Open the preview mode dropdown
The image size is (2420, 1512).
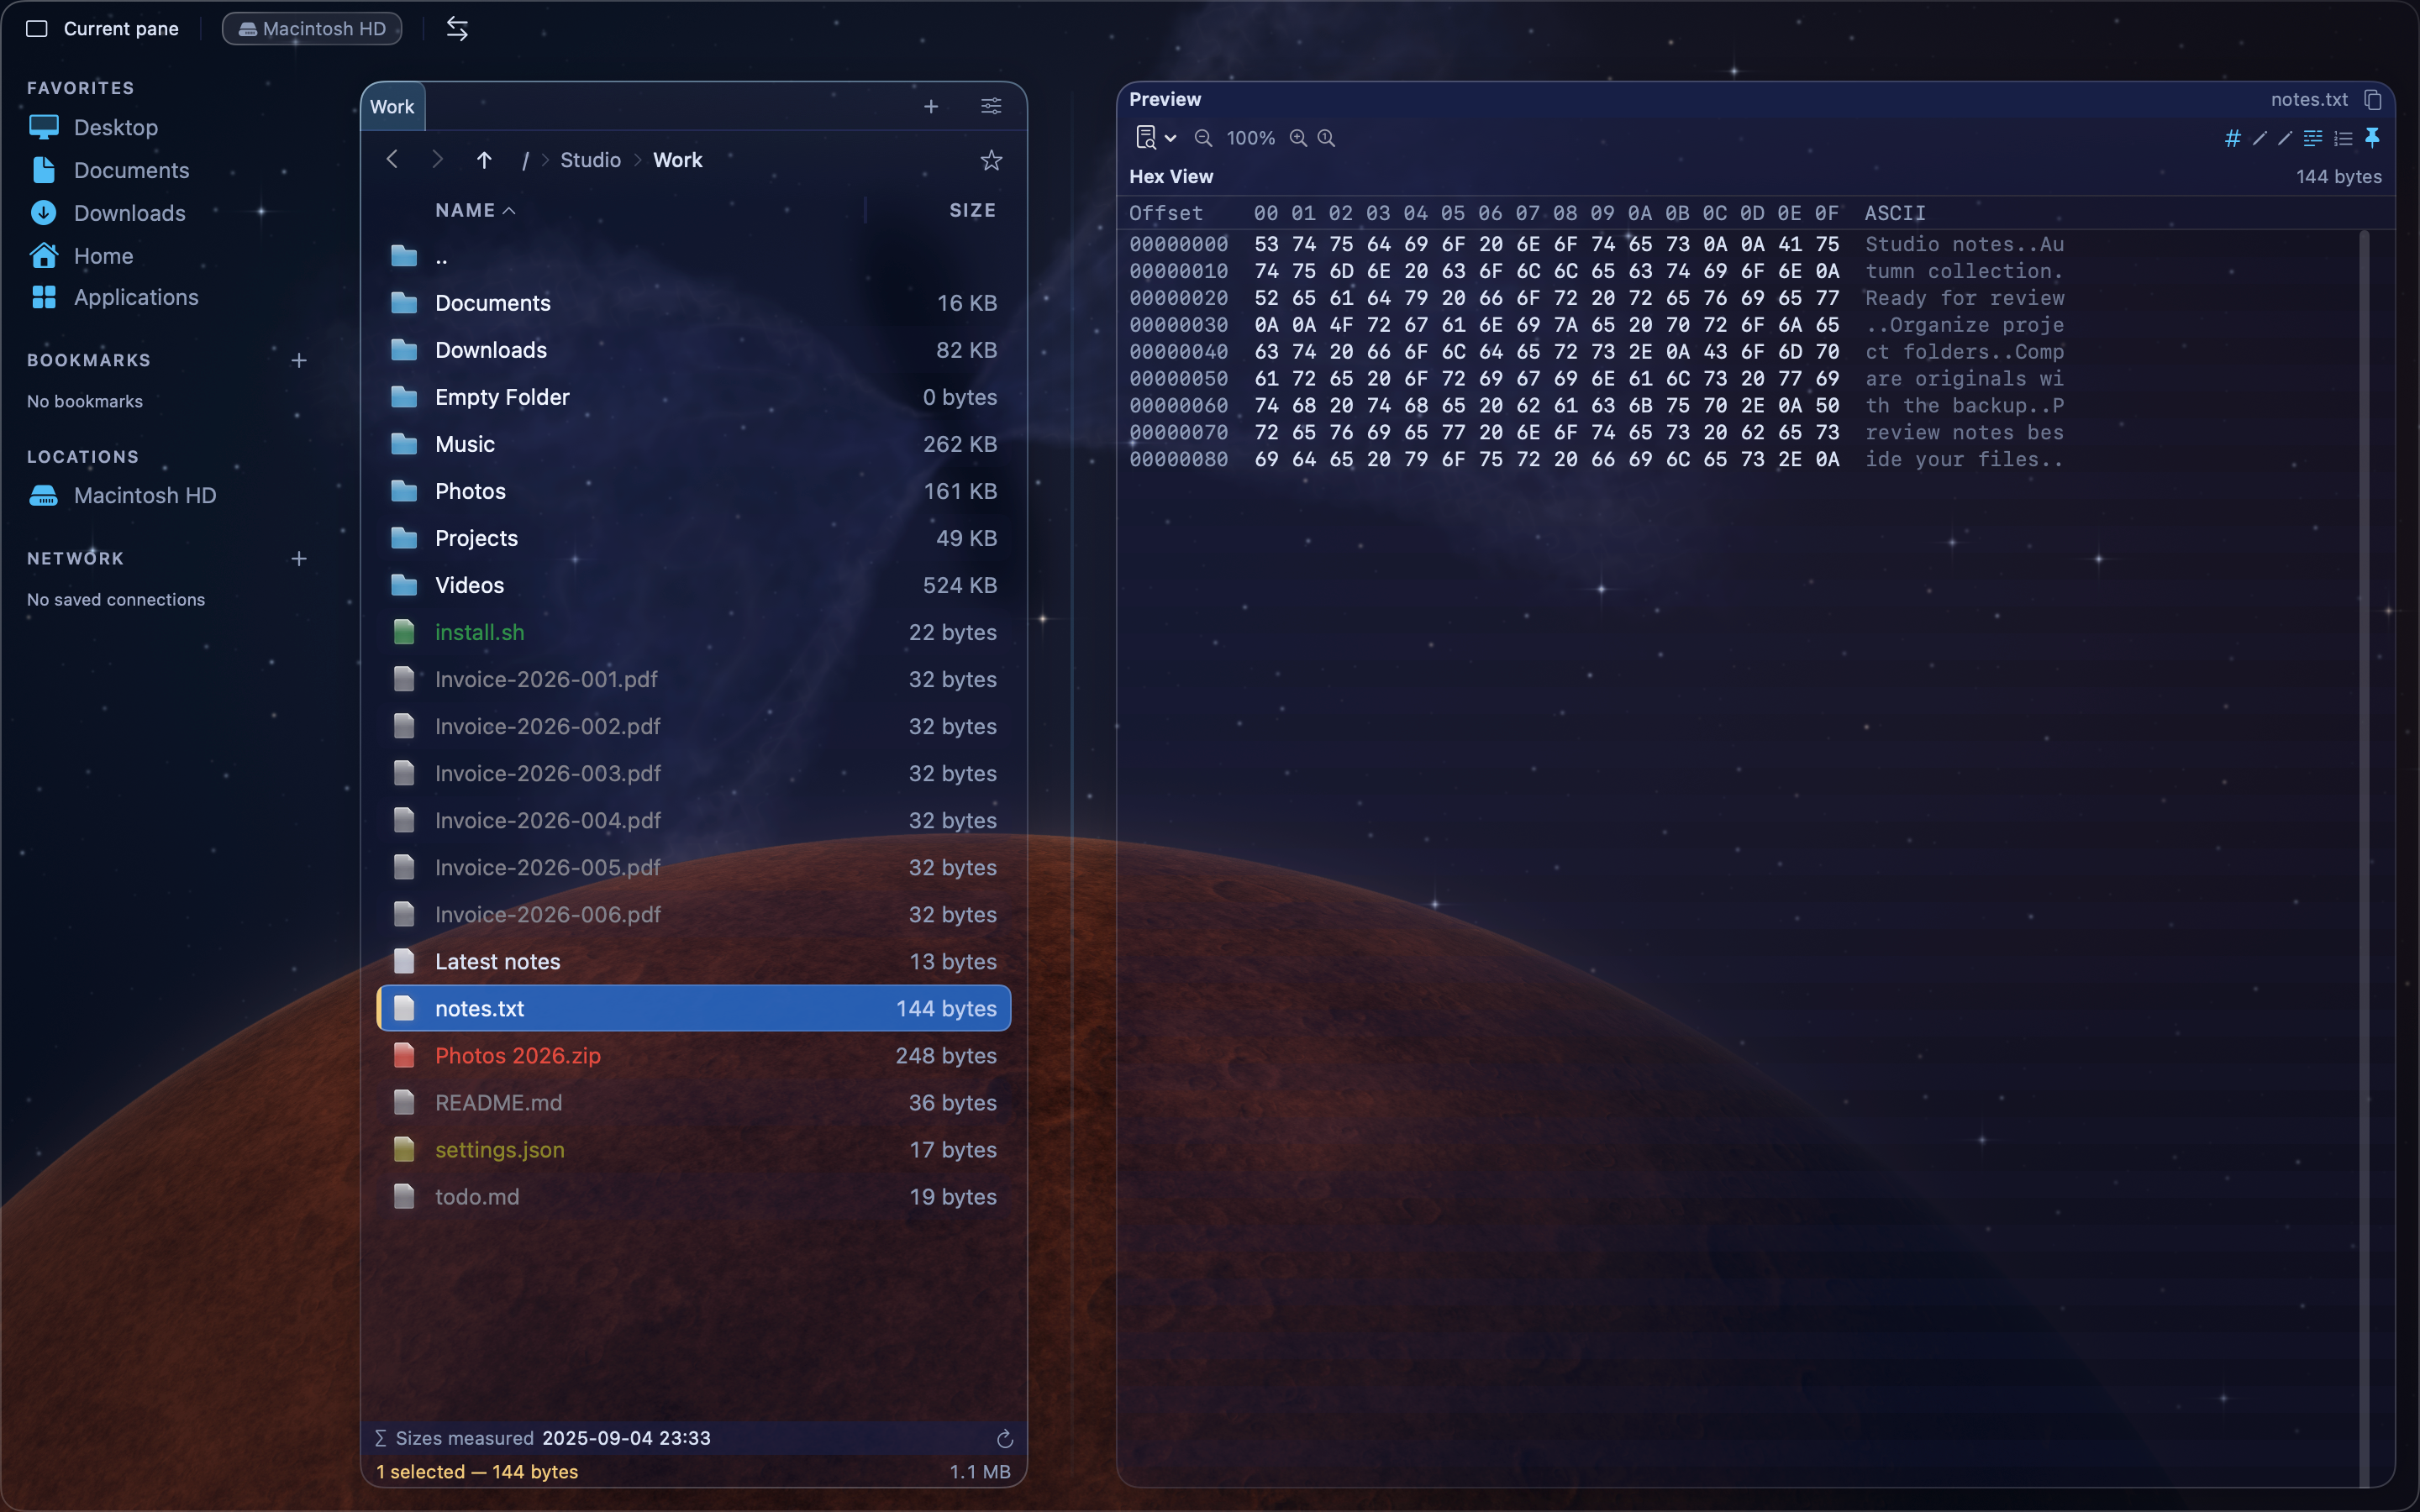point(1156,138)
